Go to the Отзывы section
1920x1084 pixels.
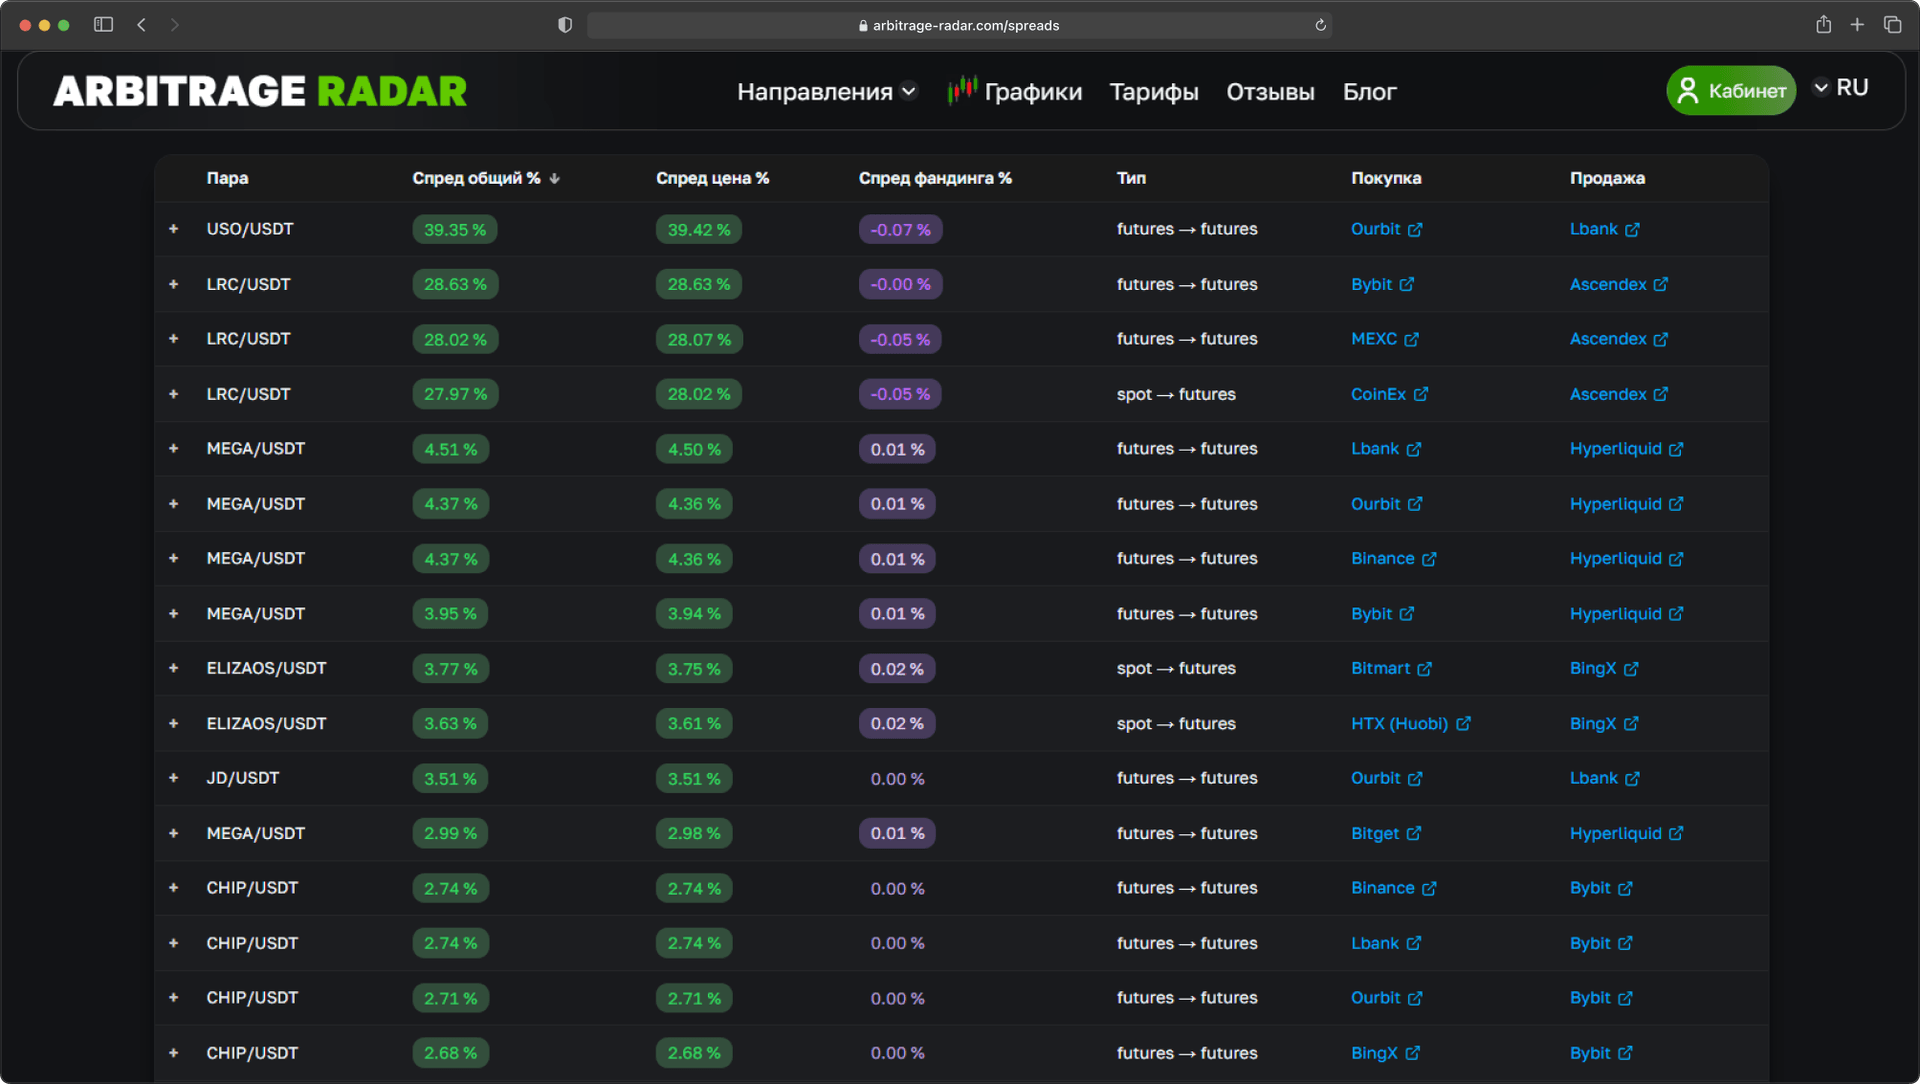coord(1270,91)
